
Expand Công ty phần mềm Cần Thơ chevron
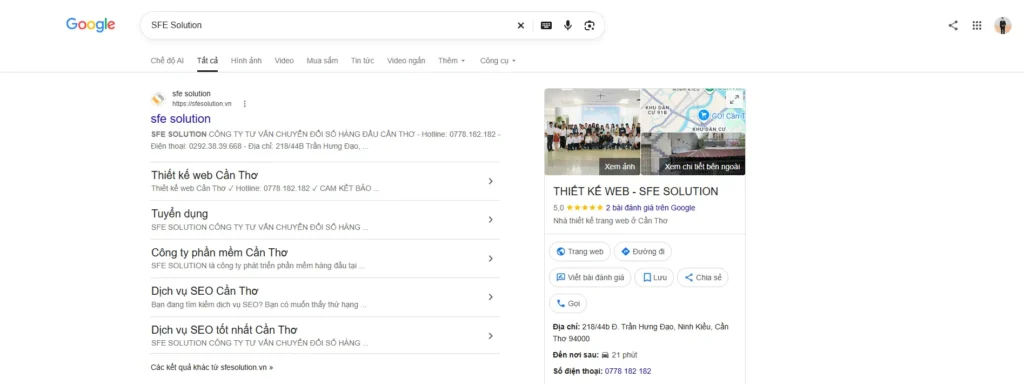click(x=490, y=259)
